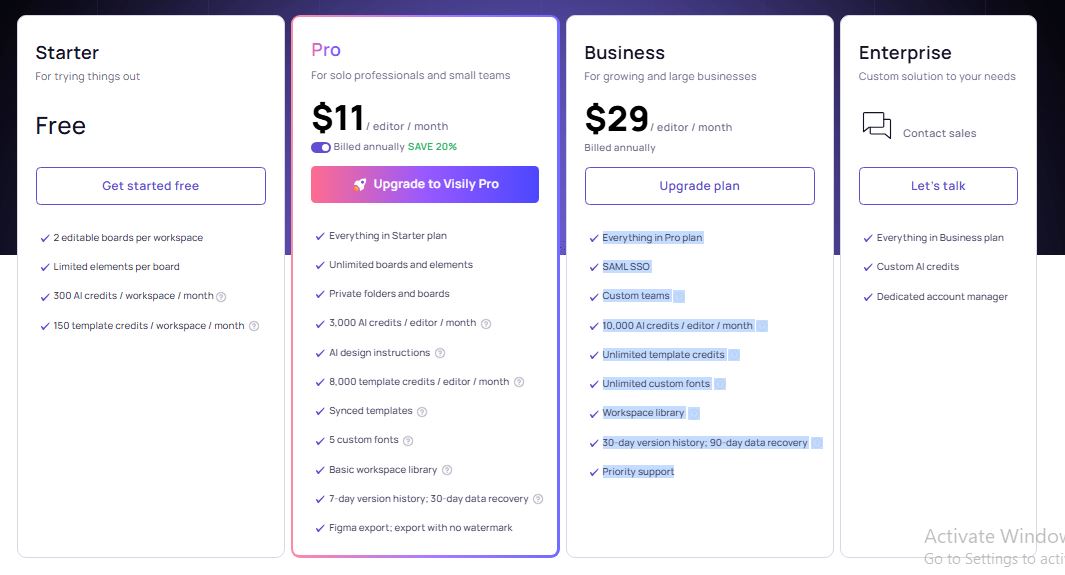This screenshot has height=575, width=1065.
Task: Click the Get started free button
Action: click(151, 186)
